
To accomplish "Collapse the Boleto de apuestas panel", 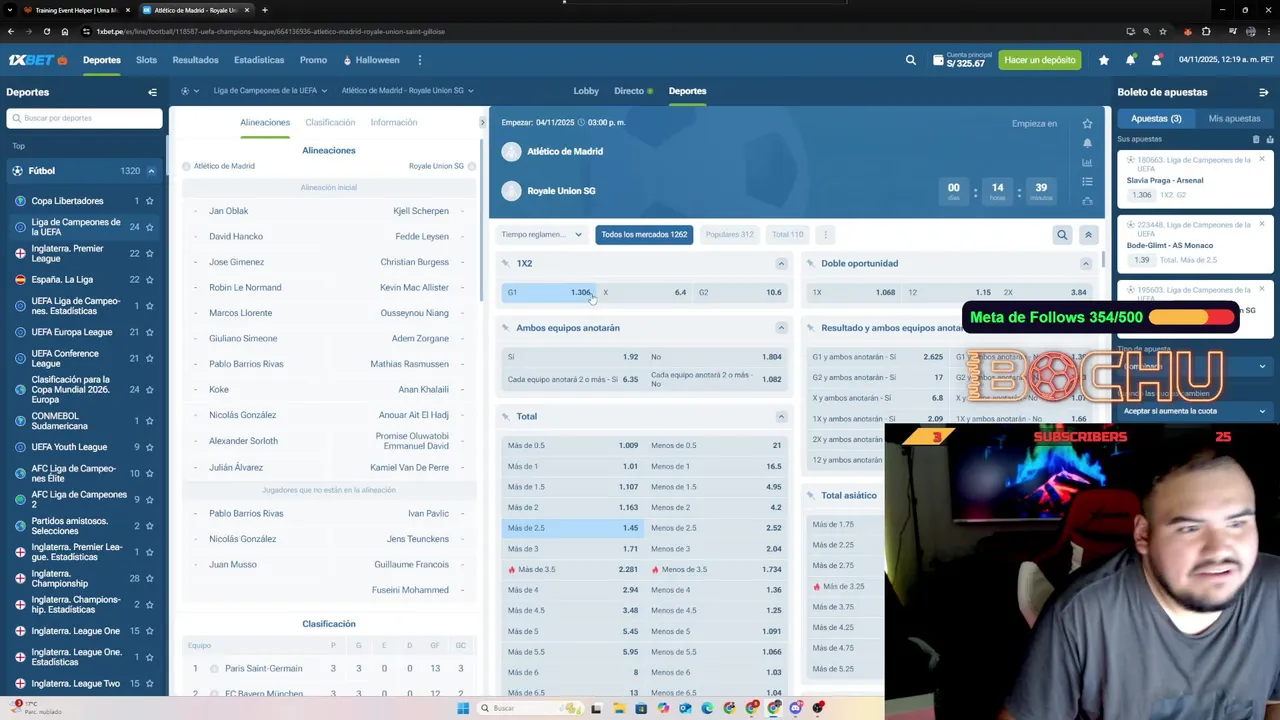I will point(1263,92).
